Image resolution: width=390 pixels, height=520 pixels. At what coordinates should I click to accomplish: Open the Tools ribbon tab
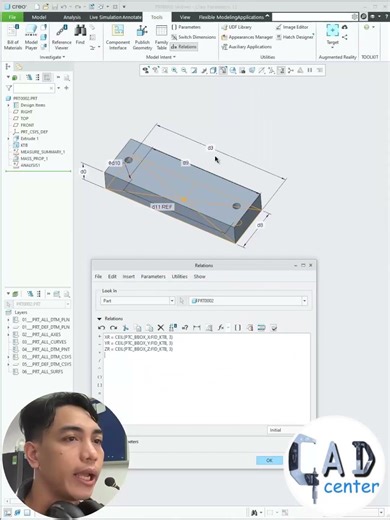point(157,17)
